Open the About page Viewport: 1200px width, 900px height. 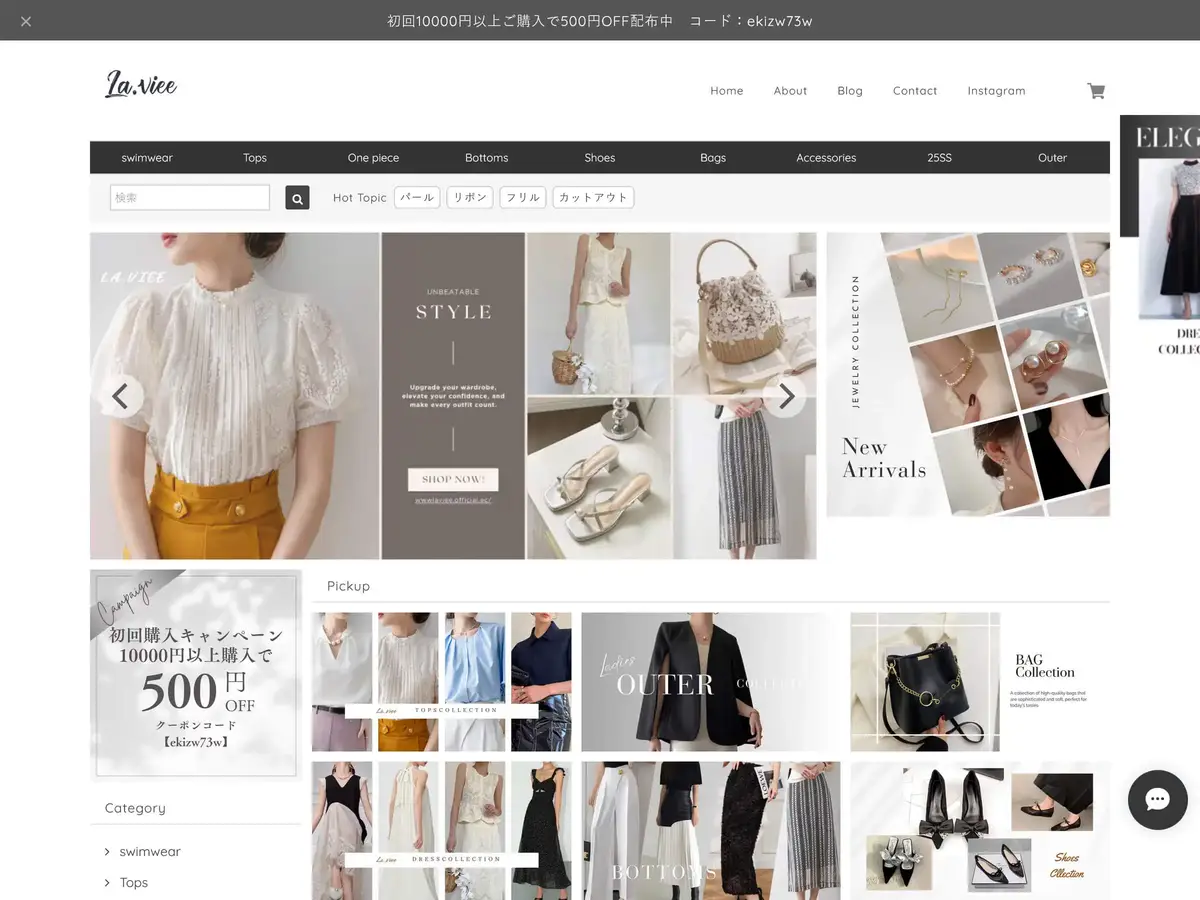pyautogui.click(x=790, y=91)
